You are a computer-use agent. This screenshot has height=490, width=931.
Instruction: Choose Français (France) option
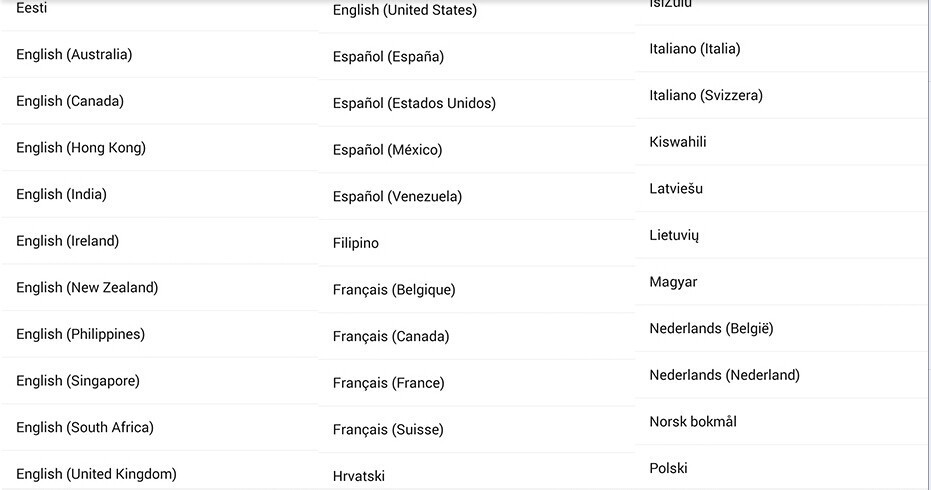[389, 383]
